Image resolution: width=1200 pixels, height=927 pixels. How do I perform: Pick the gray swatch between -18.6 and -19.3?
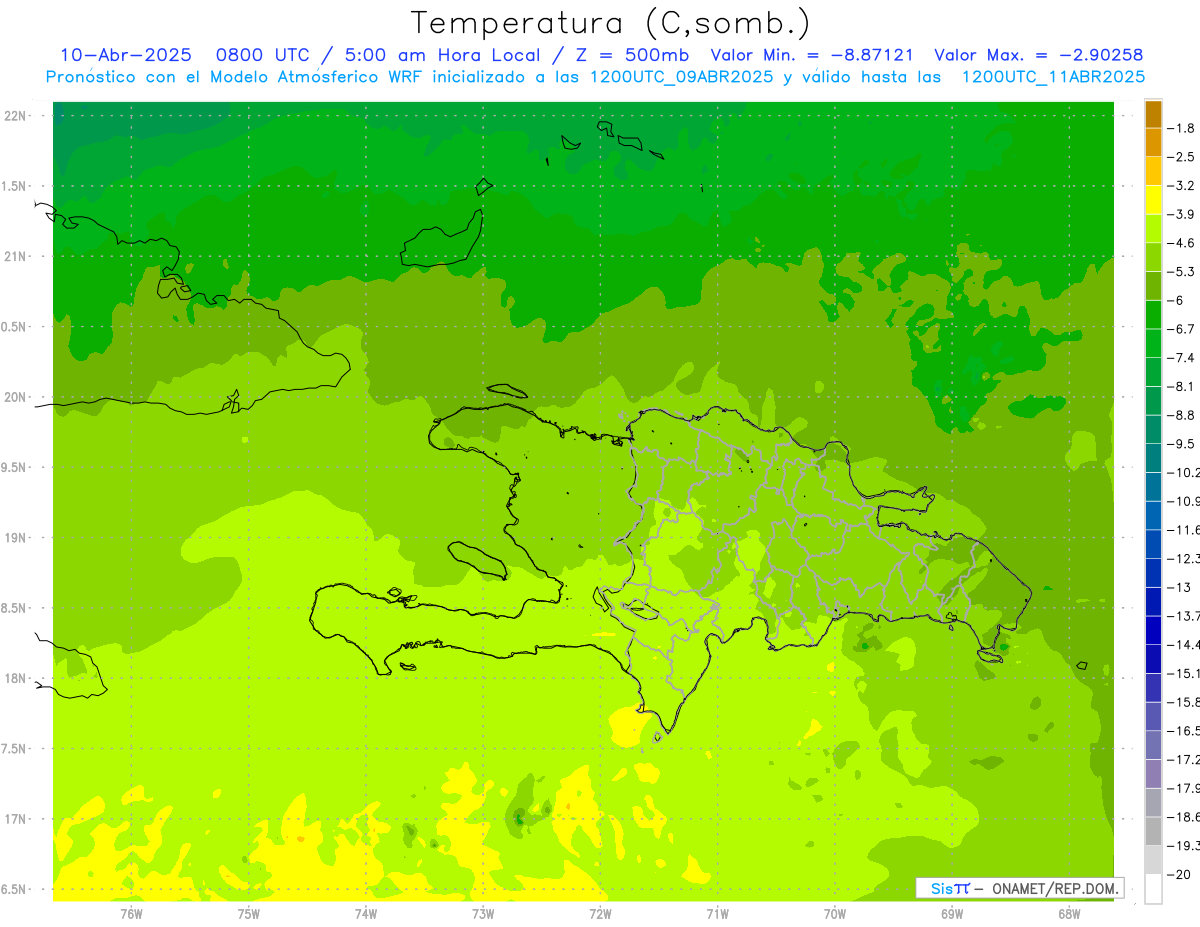1153,832
